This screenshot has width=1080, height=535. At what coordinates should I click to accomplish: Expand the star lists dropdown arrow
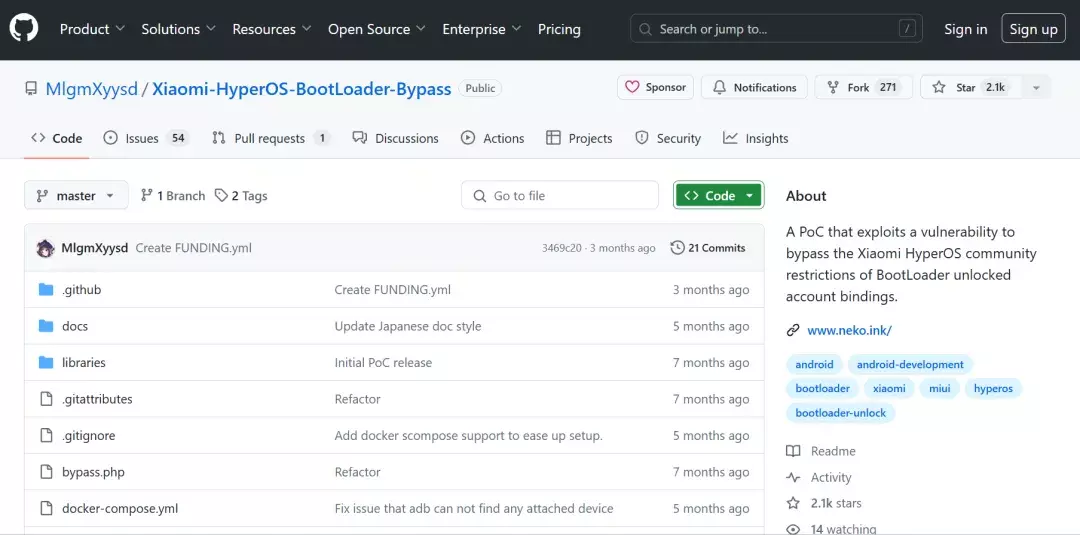(x=1036, y=88)
